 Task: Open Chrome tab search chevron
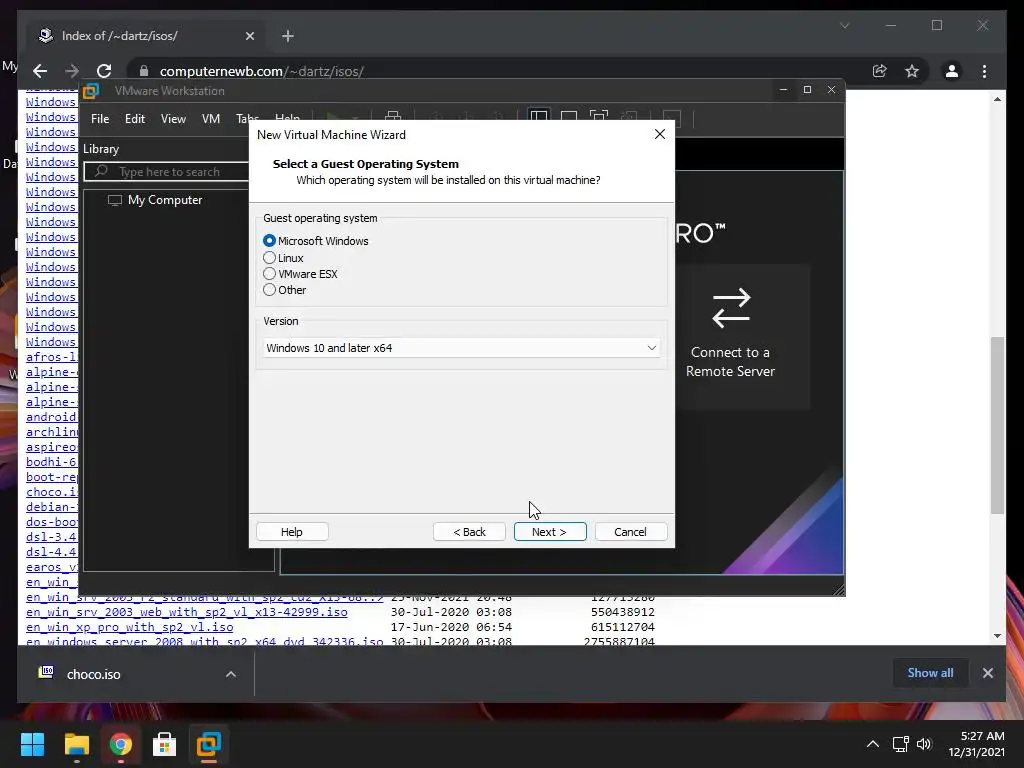844,25
